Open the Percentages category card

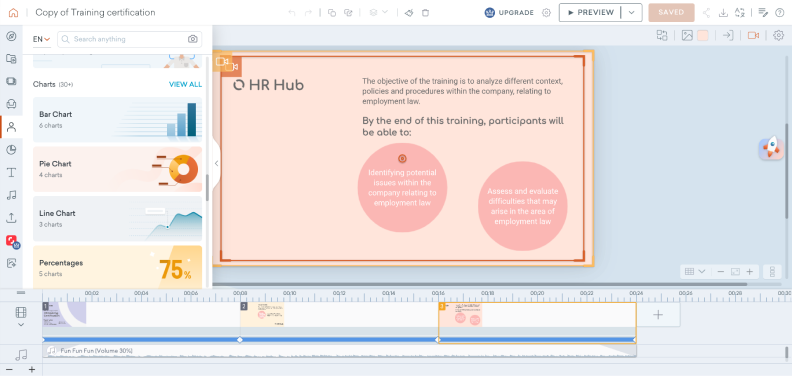(117, 267)
